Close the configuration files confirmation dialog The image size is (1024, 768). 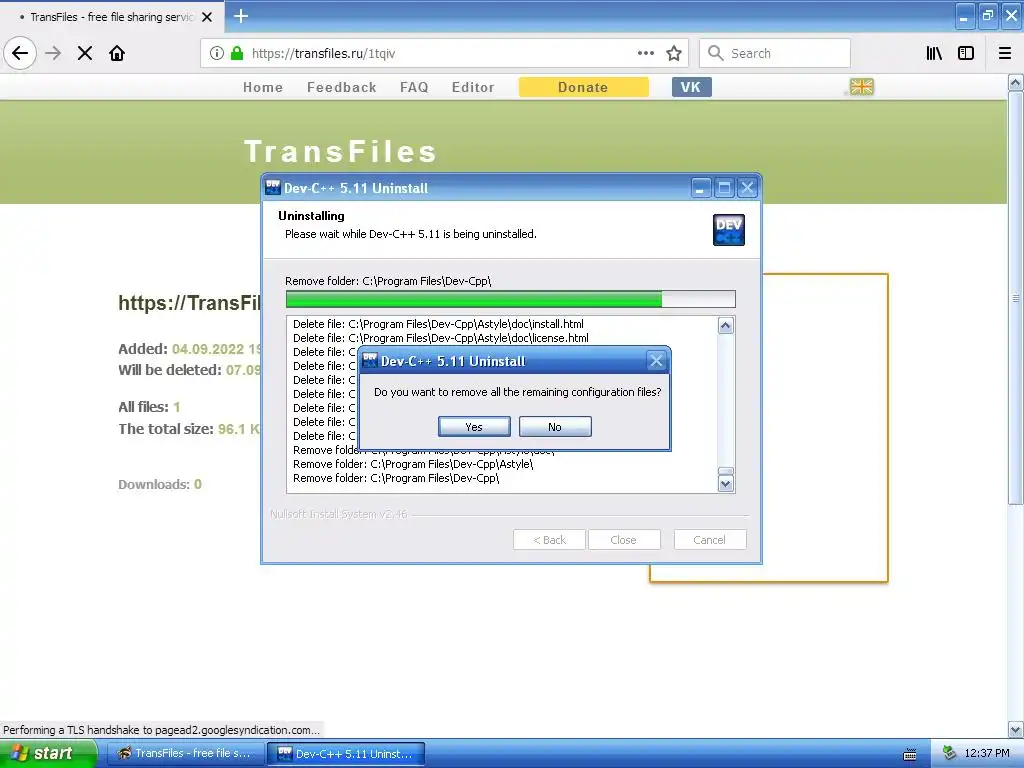coord(656,360)
